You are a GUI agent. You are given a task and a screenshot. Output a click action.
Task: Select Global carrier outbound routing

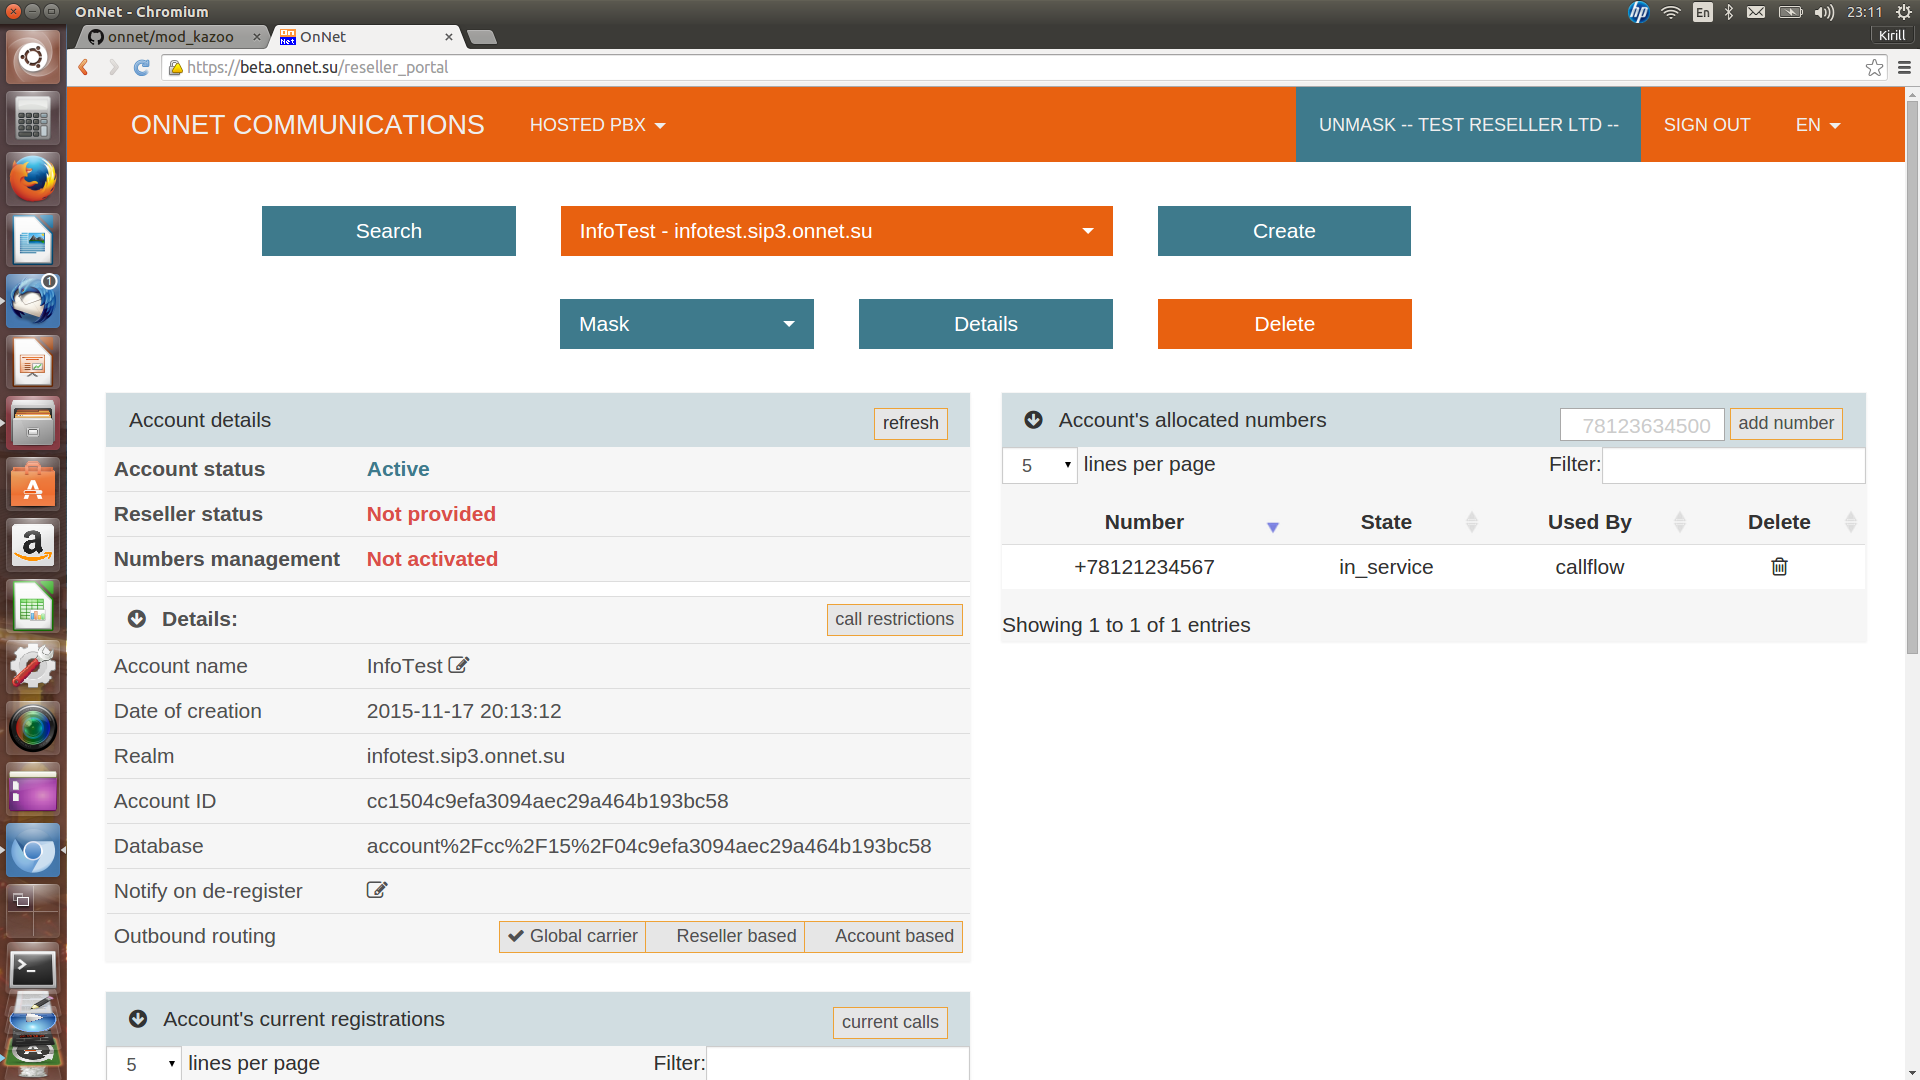coord(572,936)
